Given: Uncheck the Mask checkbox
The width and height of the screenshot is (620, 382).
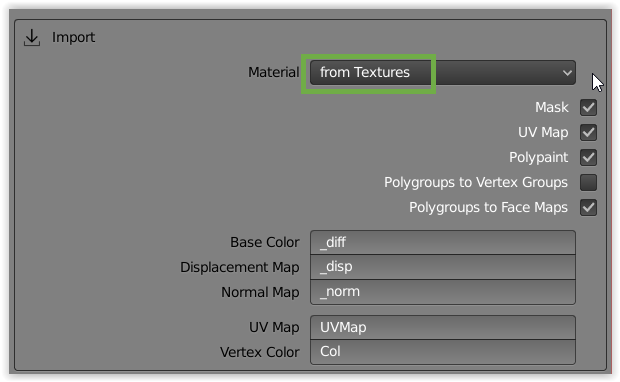Looking at the screenshot, I should click(x=588, y=108).
